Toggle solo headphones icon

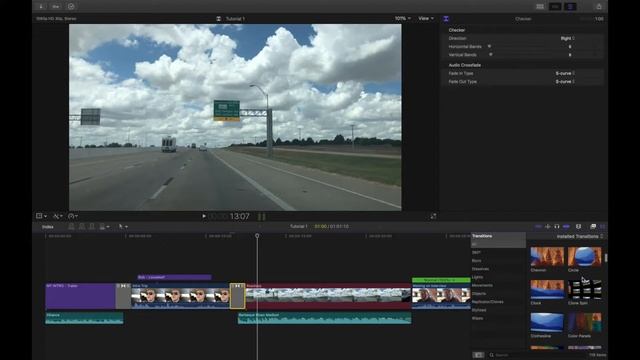click(x=556, y=227)
